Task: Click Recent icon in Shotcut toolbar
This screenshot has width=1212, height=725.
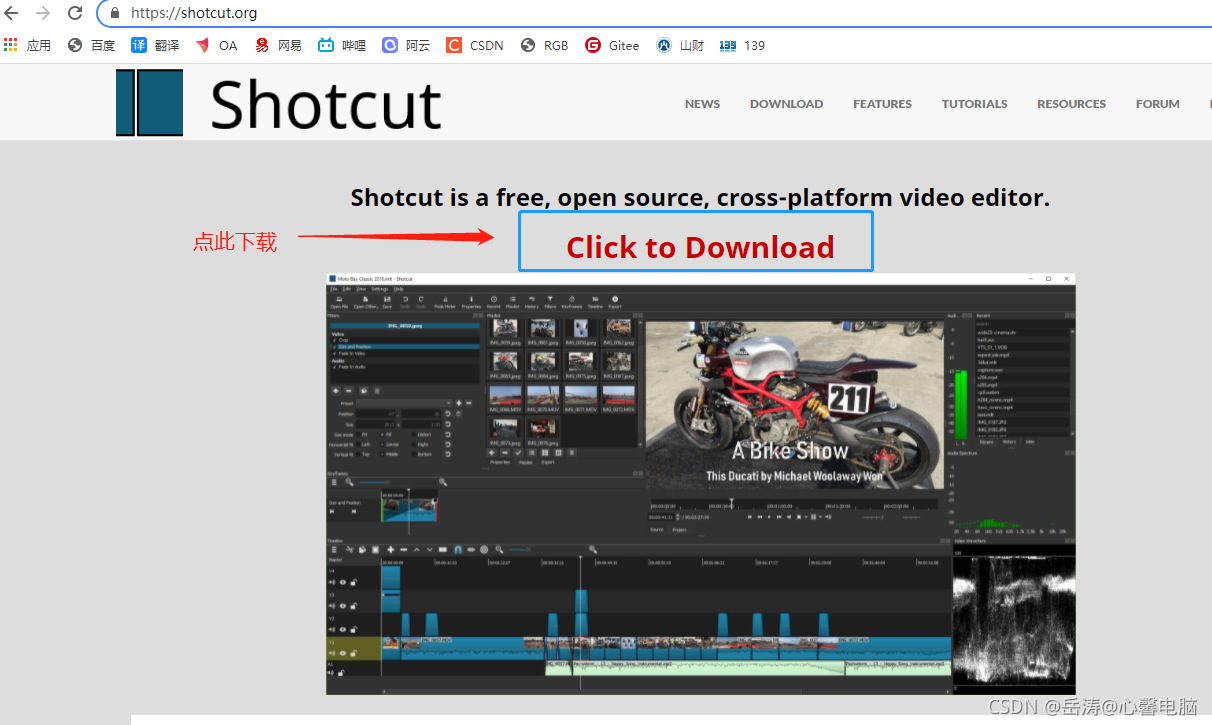Action: point(494,302)
